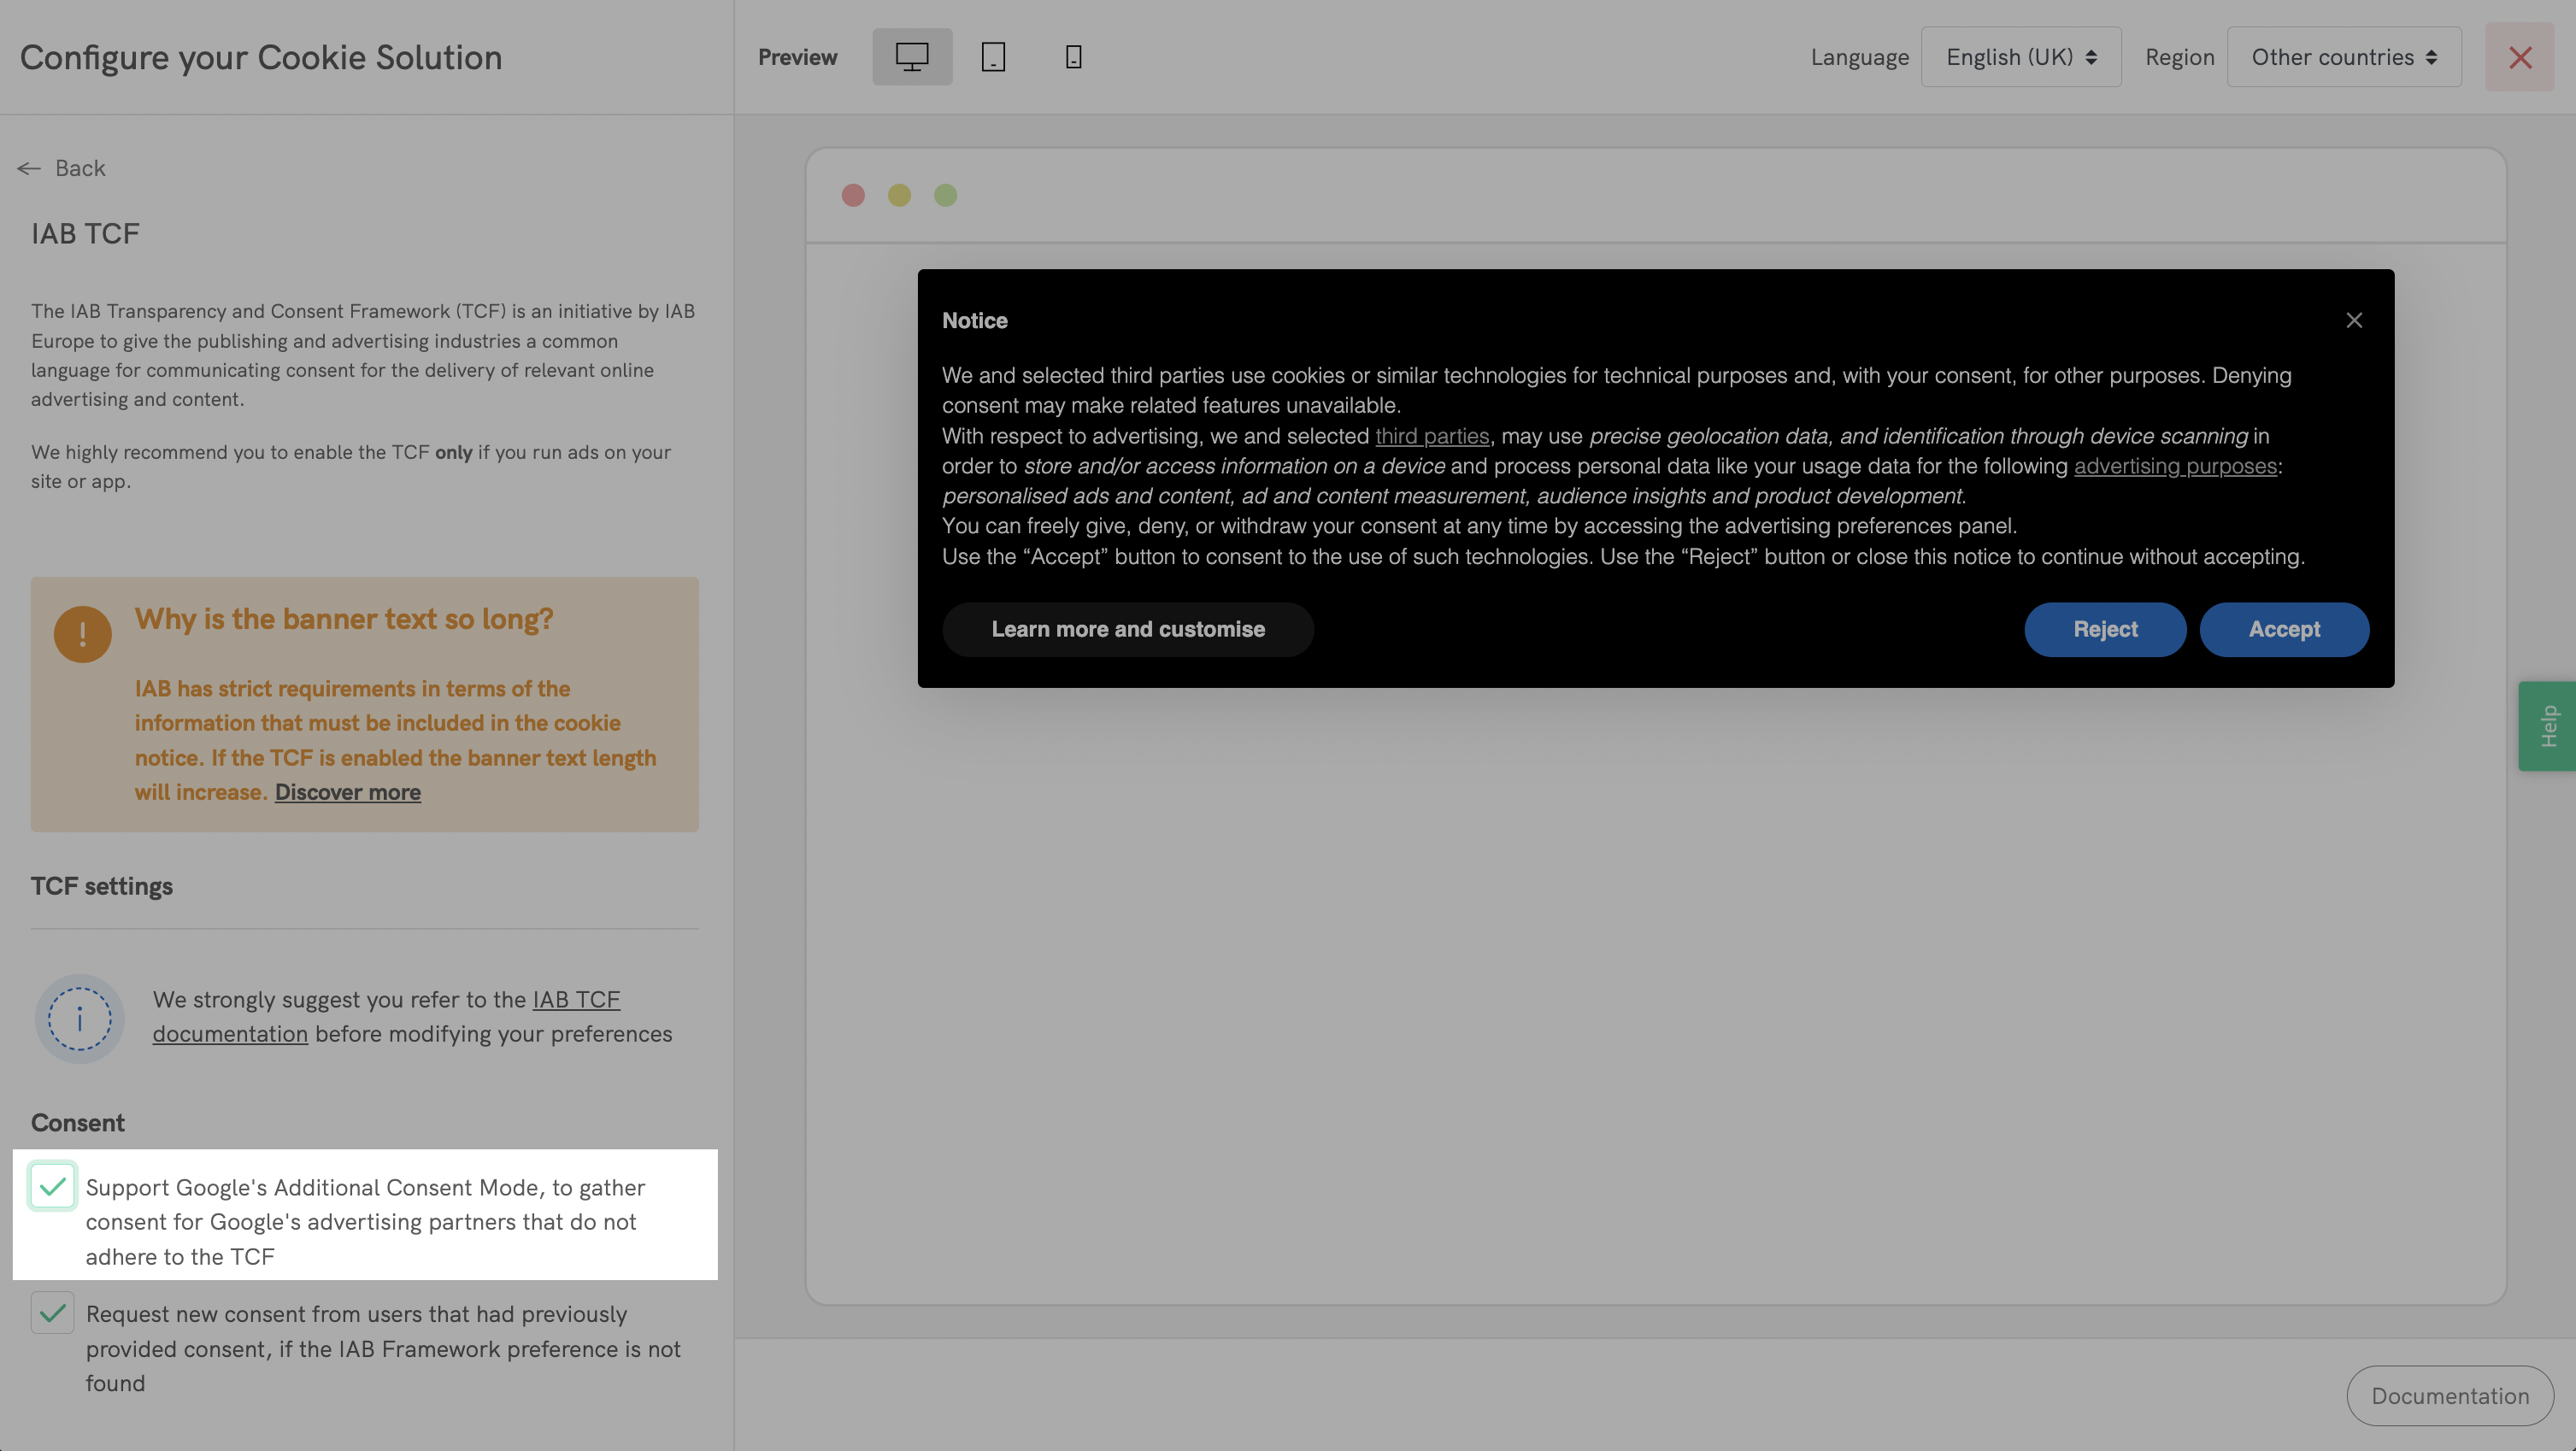Click the blue info circle icon
2576x1451 pixels.
[79, 1018]
